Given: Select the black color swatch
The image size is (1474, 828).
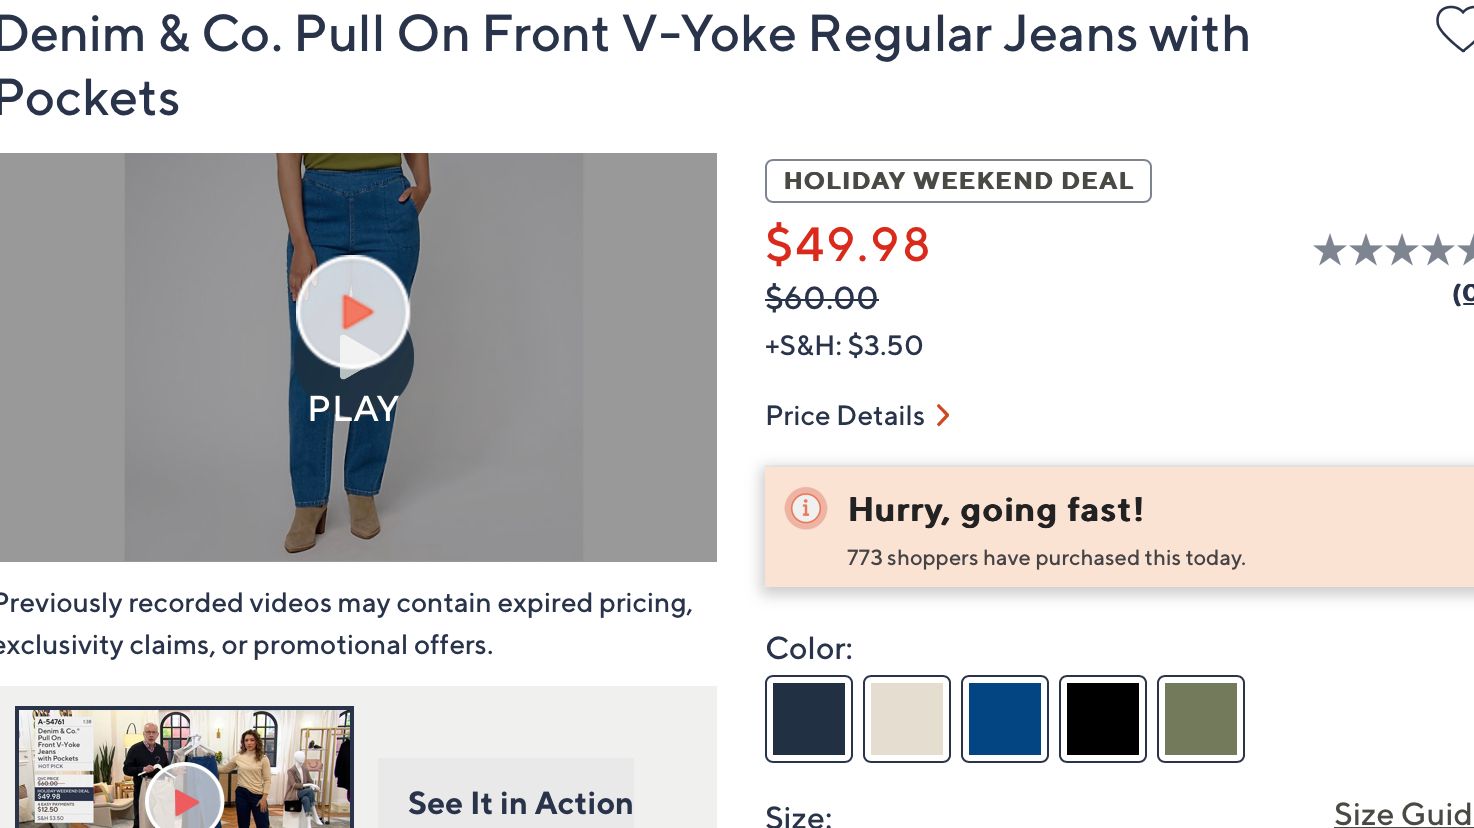Looking at the screenshot, I should click(x=1103, y=718).
